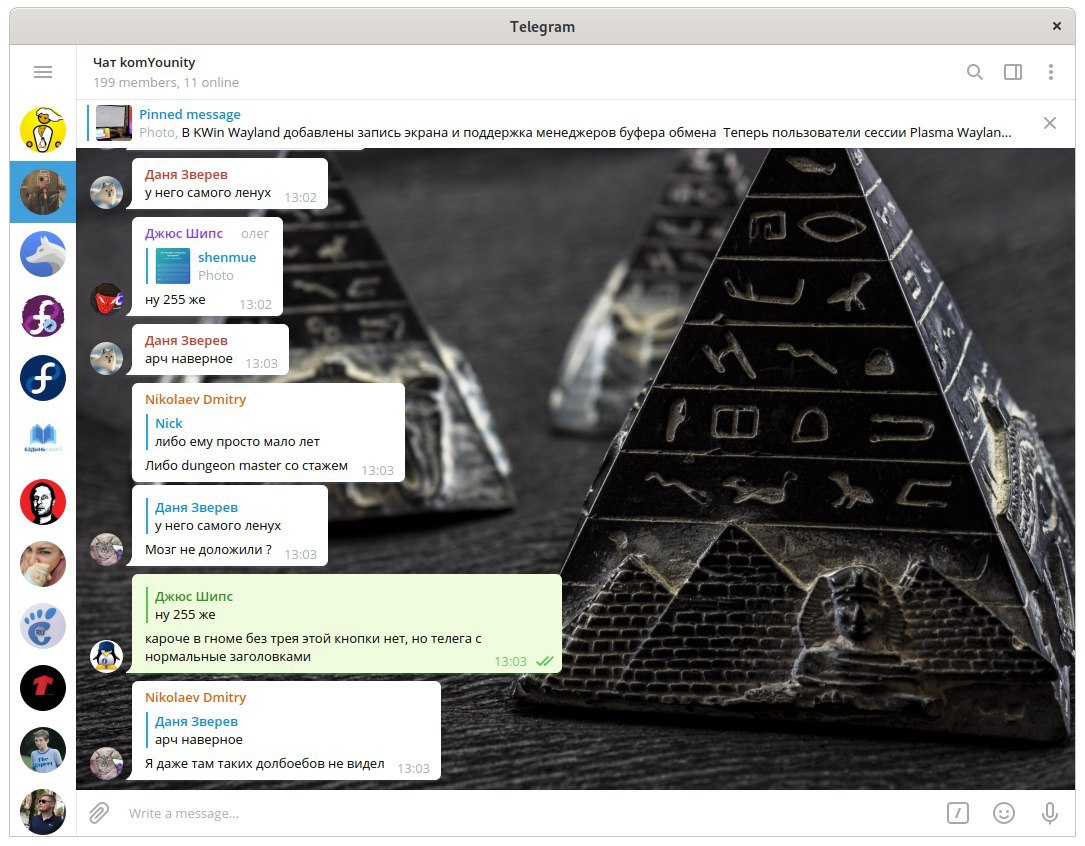The image size is (1085, 846).
Task: Open the purple Fedora logo chat
Action: pos(43,316)
